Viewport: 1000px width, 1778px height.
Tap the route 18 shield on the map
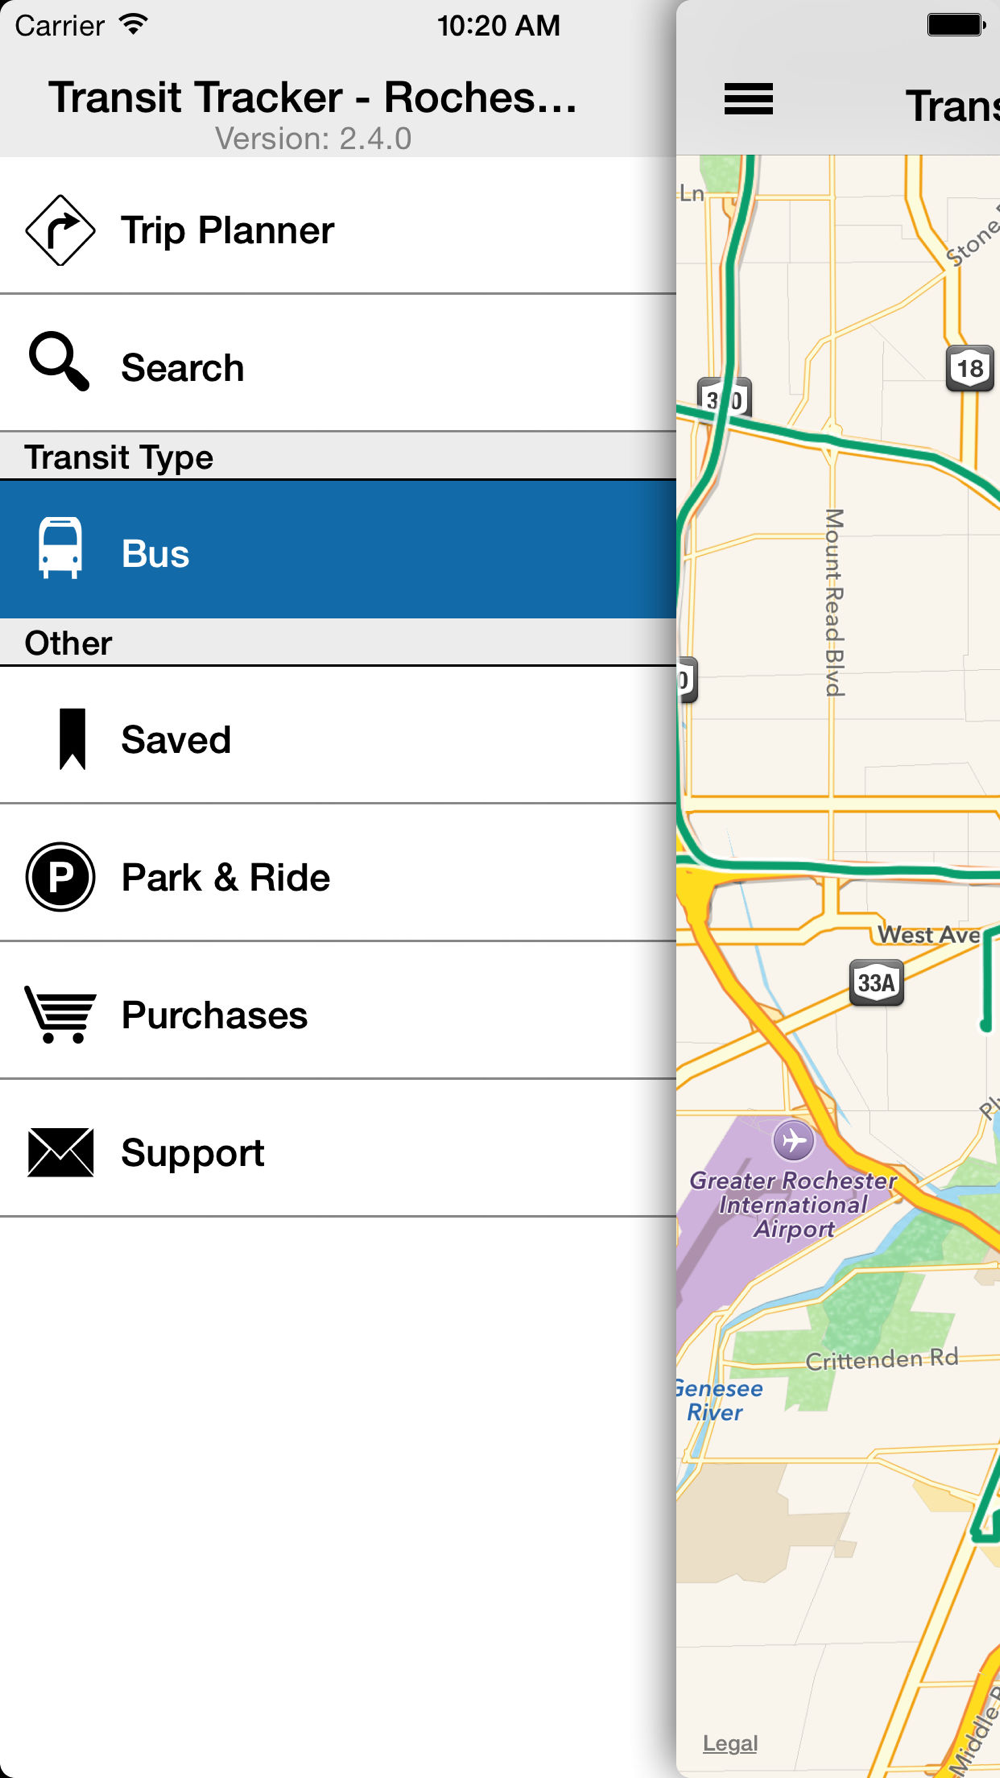[969, 368]
